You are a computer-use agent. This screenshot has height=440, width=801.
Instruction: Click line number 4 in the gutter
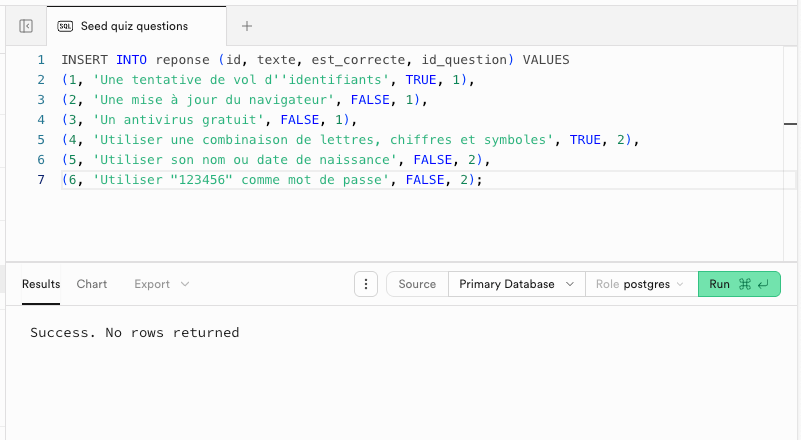[x=41, y=120]
